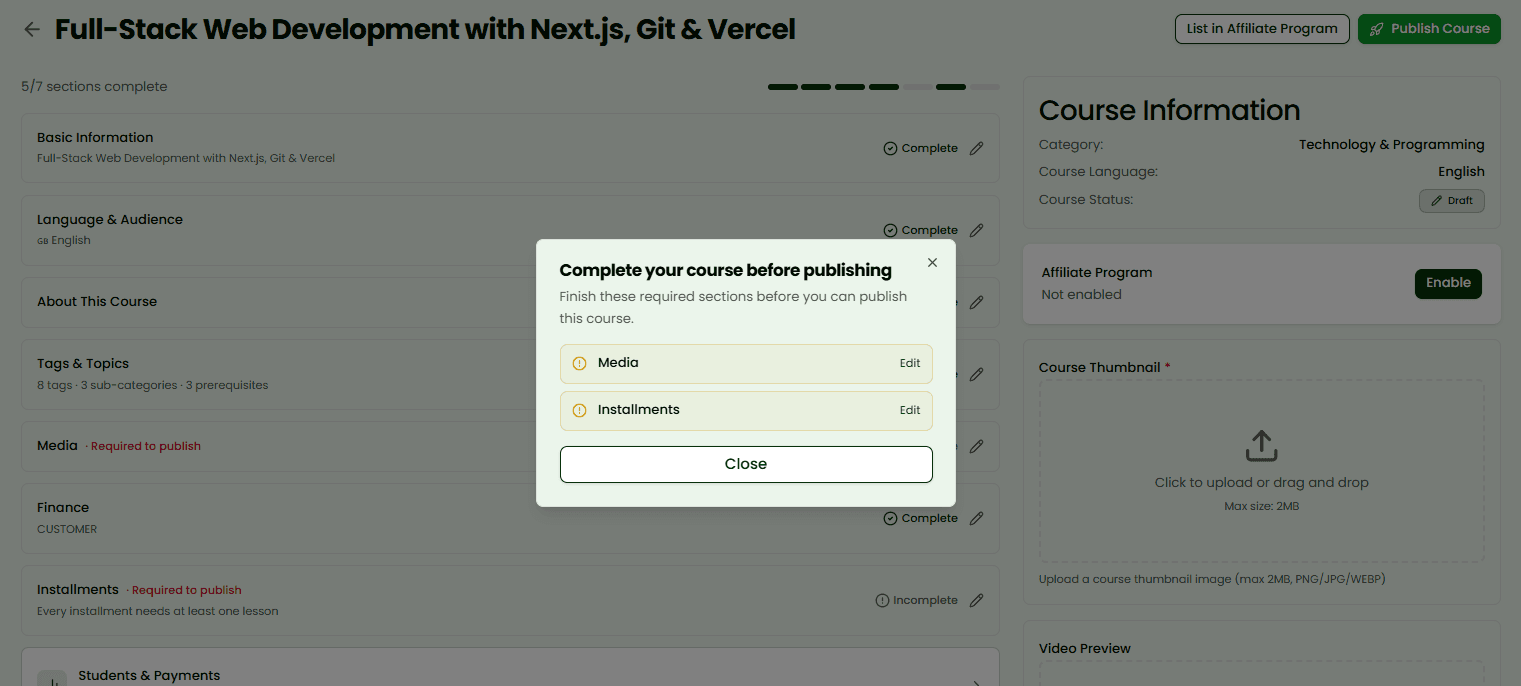Click the 'Not enabled' affiliate status text
The image size is (1521, 686).
(1081, 295)
